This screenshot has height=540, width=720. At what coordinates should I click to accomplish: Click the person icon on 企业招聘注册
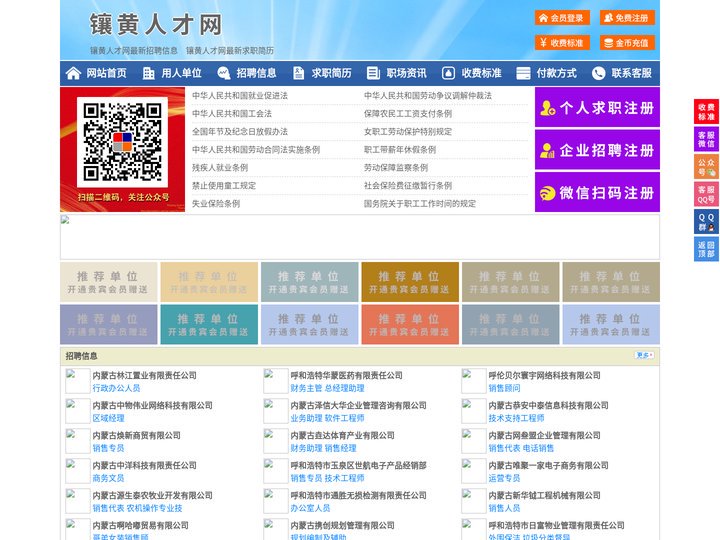click(x=547, y=150)
